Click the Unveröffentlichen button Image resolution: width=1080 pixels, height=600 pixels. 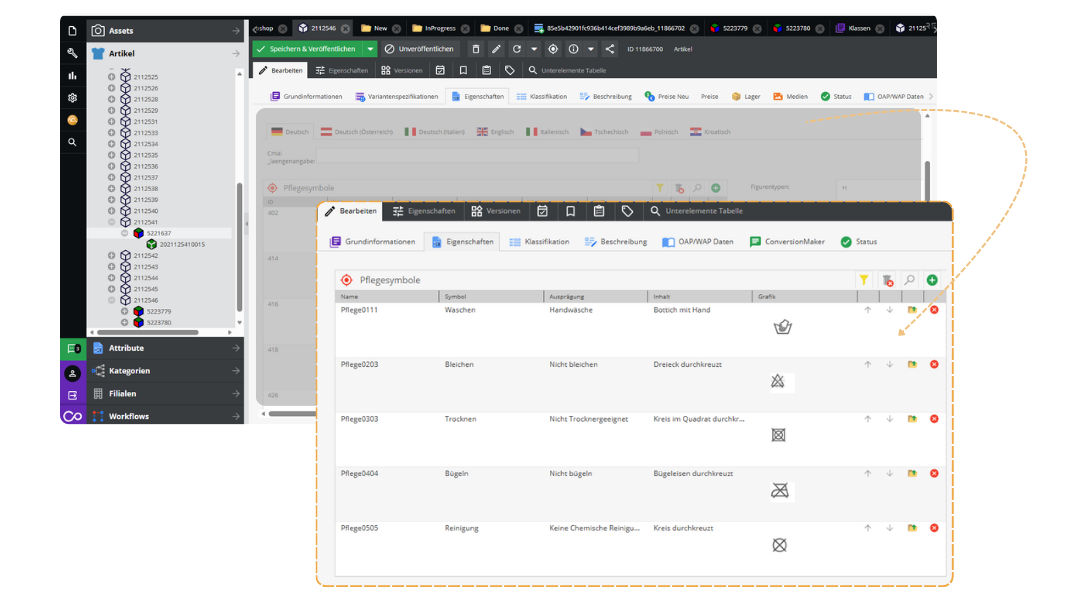419,49
